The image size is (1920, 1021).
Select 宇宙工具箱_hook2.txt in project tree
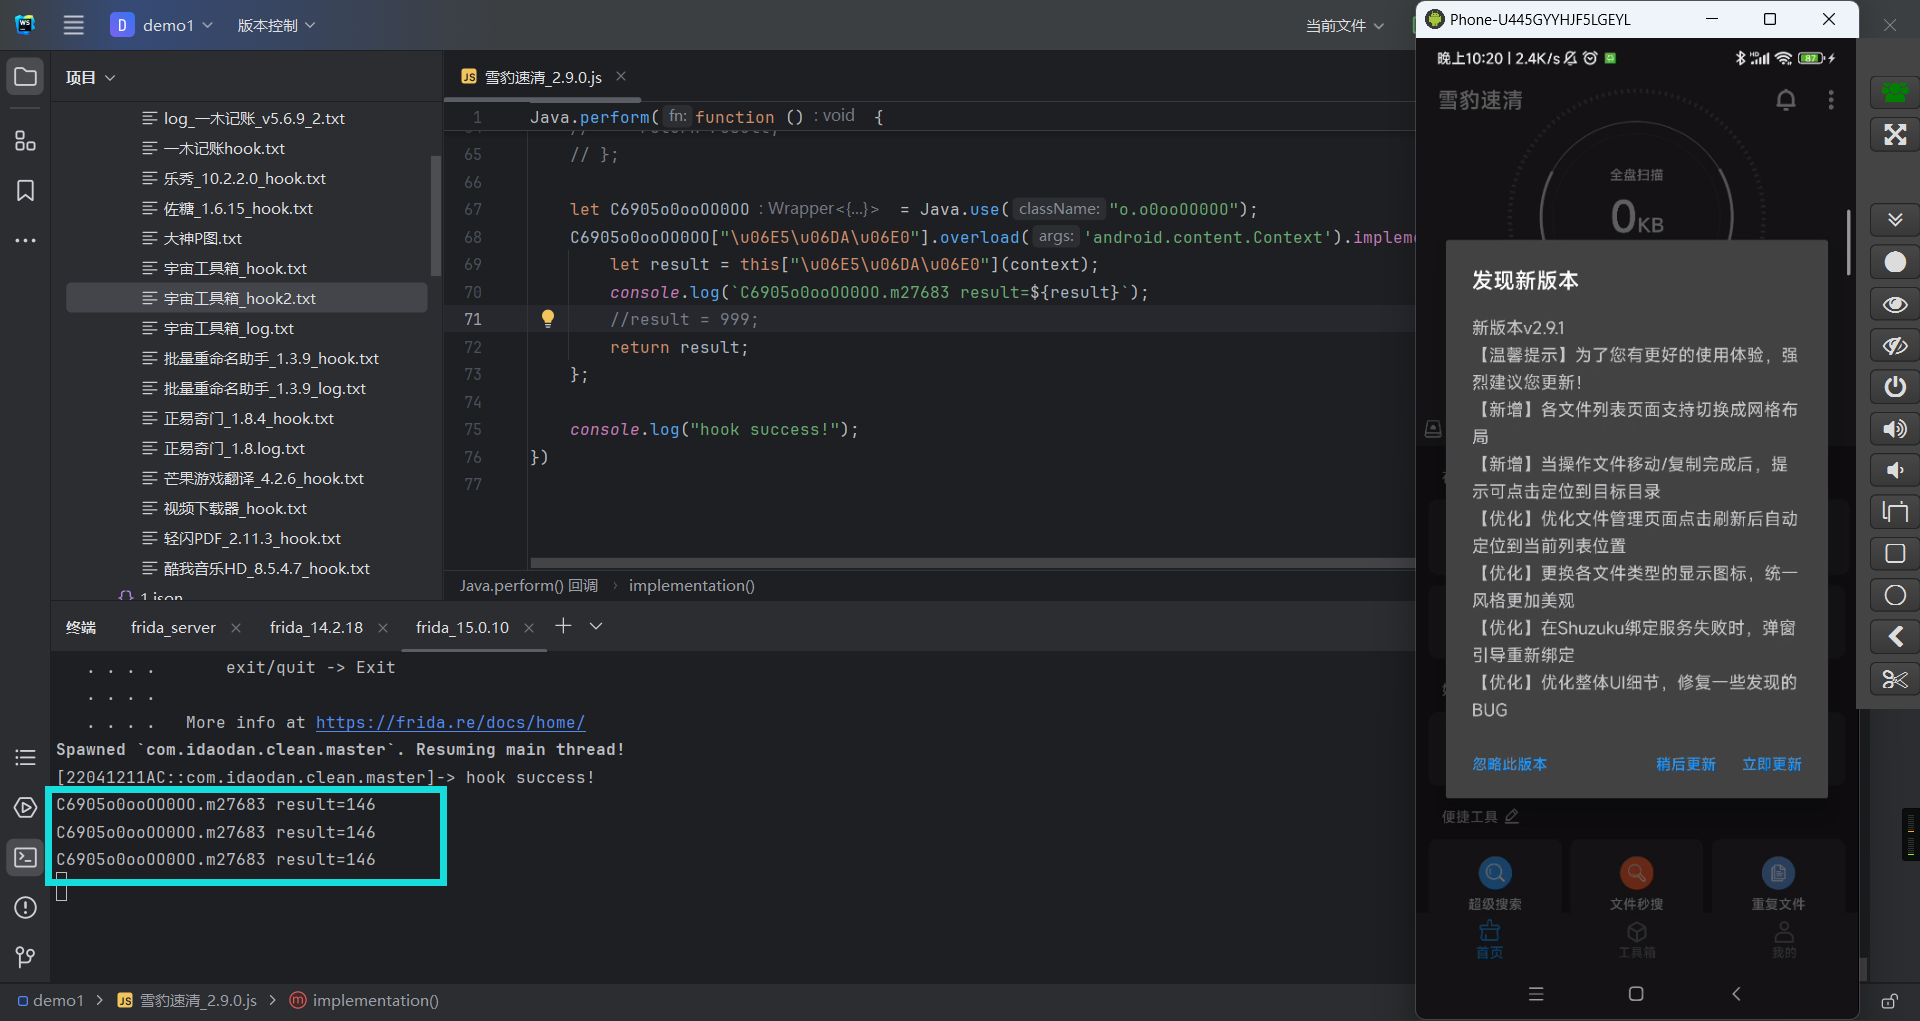[x=246, y=298]
